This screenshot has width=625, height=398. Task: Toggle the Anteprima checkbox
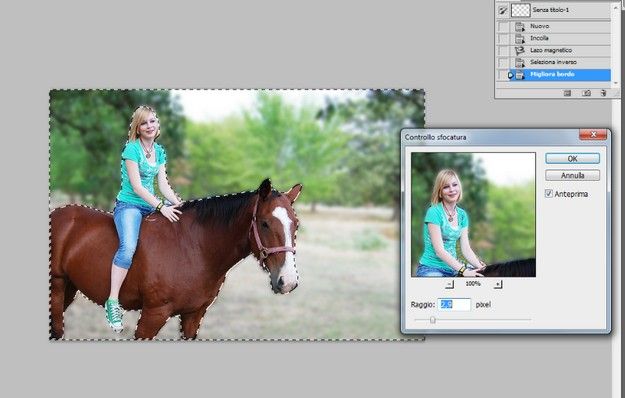click(x=549, y=194)
